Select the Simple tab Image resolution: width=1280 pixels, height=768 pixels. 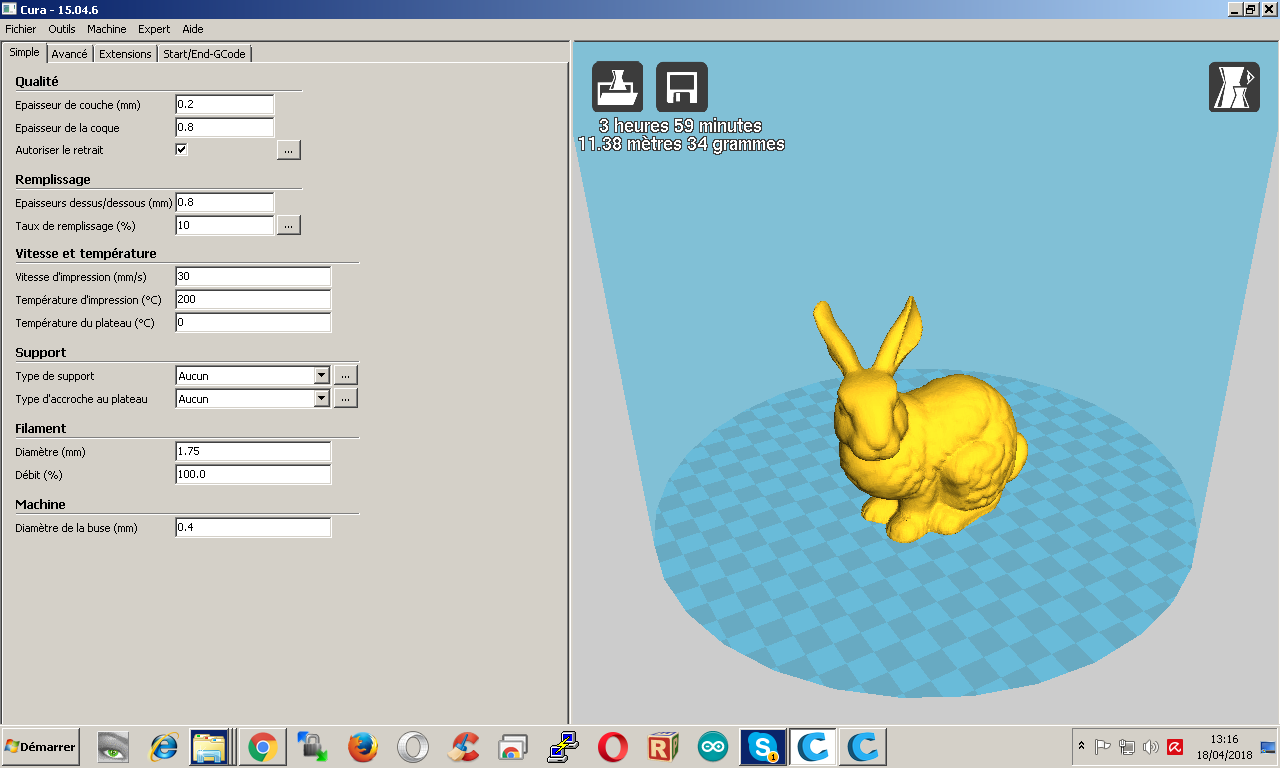pyautogui.click(x=24, y=52)
